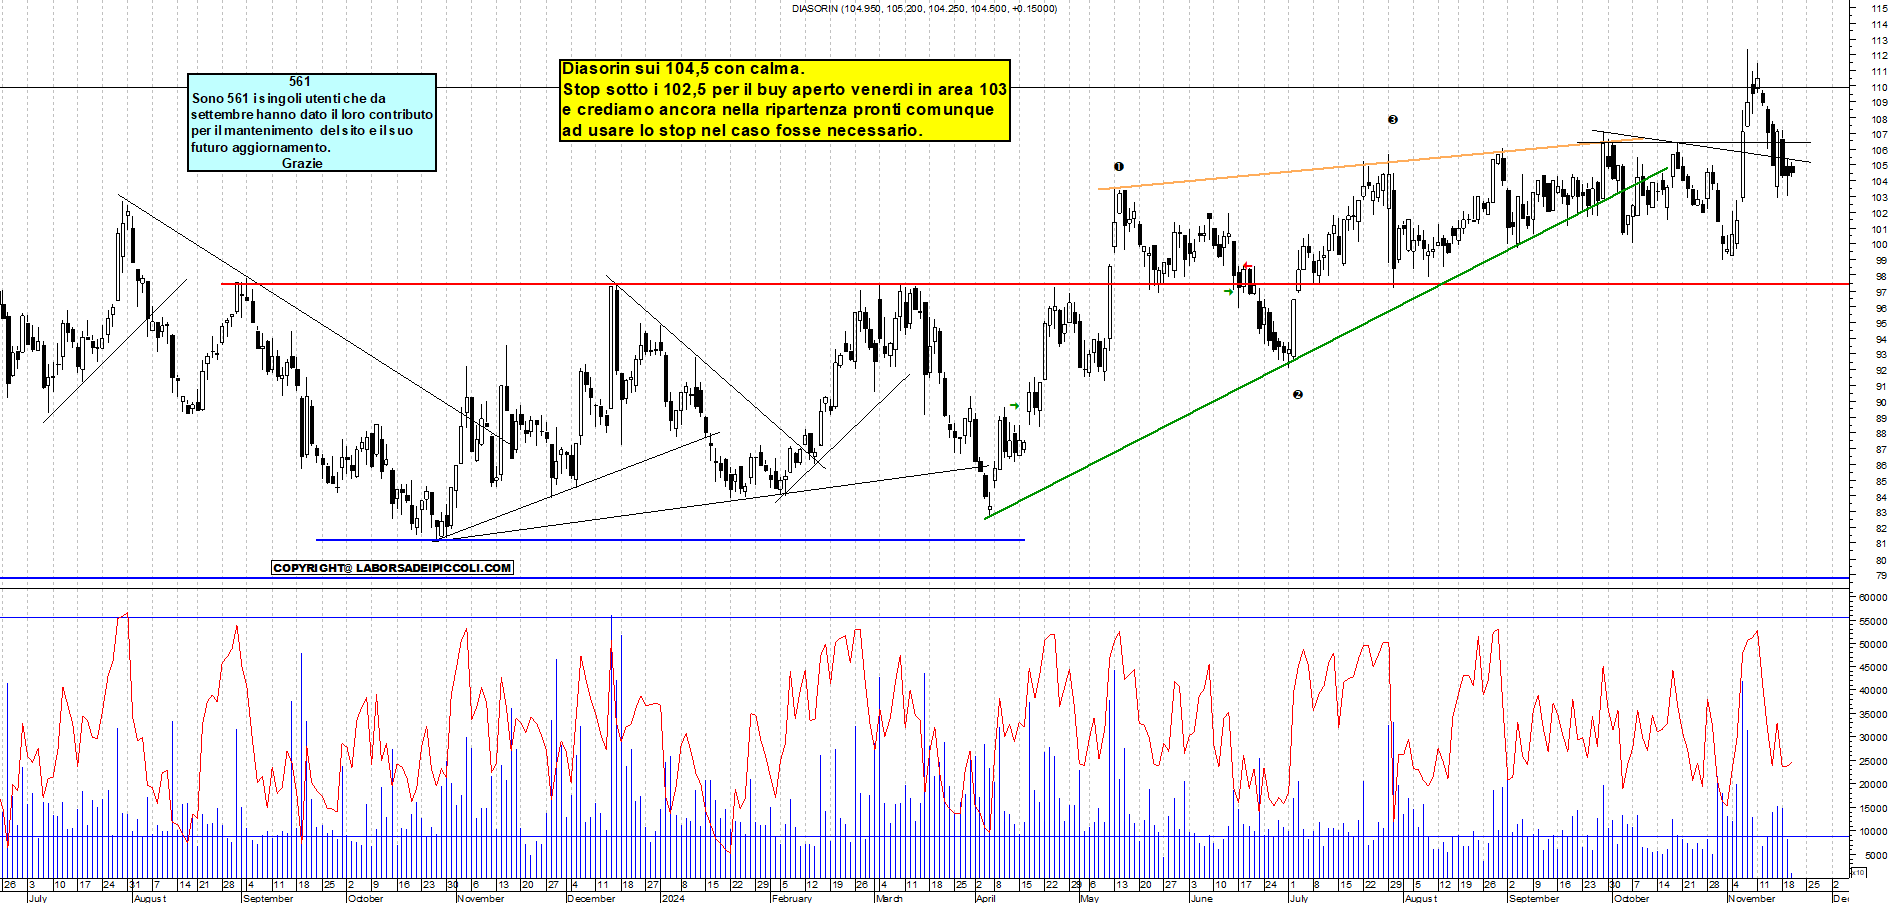Click the DIASORIN chart title with price values
Image resolution: width=1890 pixels, height=903 pixels.
tap(924, 9)
